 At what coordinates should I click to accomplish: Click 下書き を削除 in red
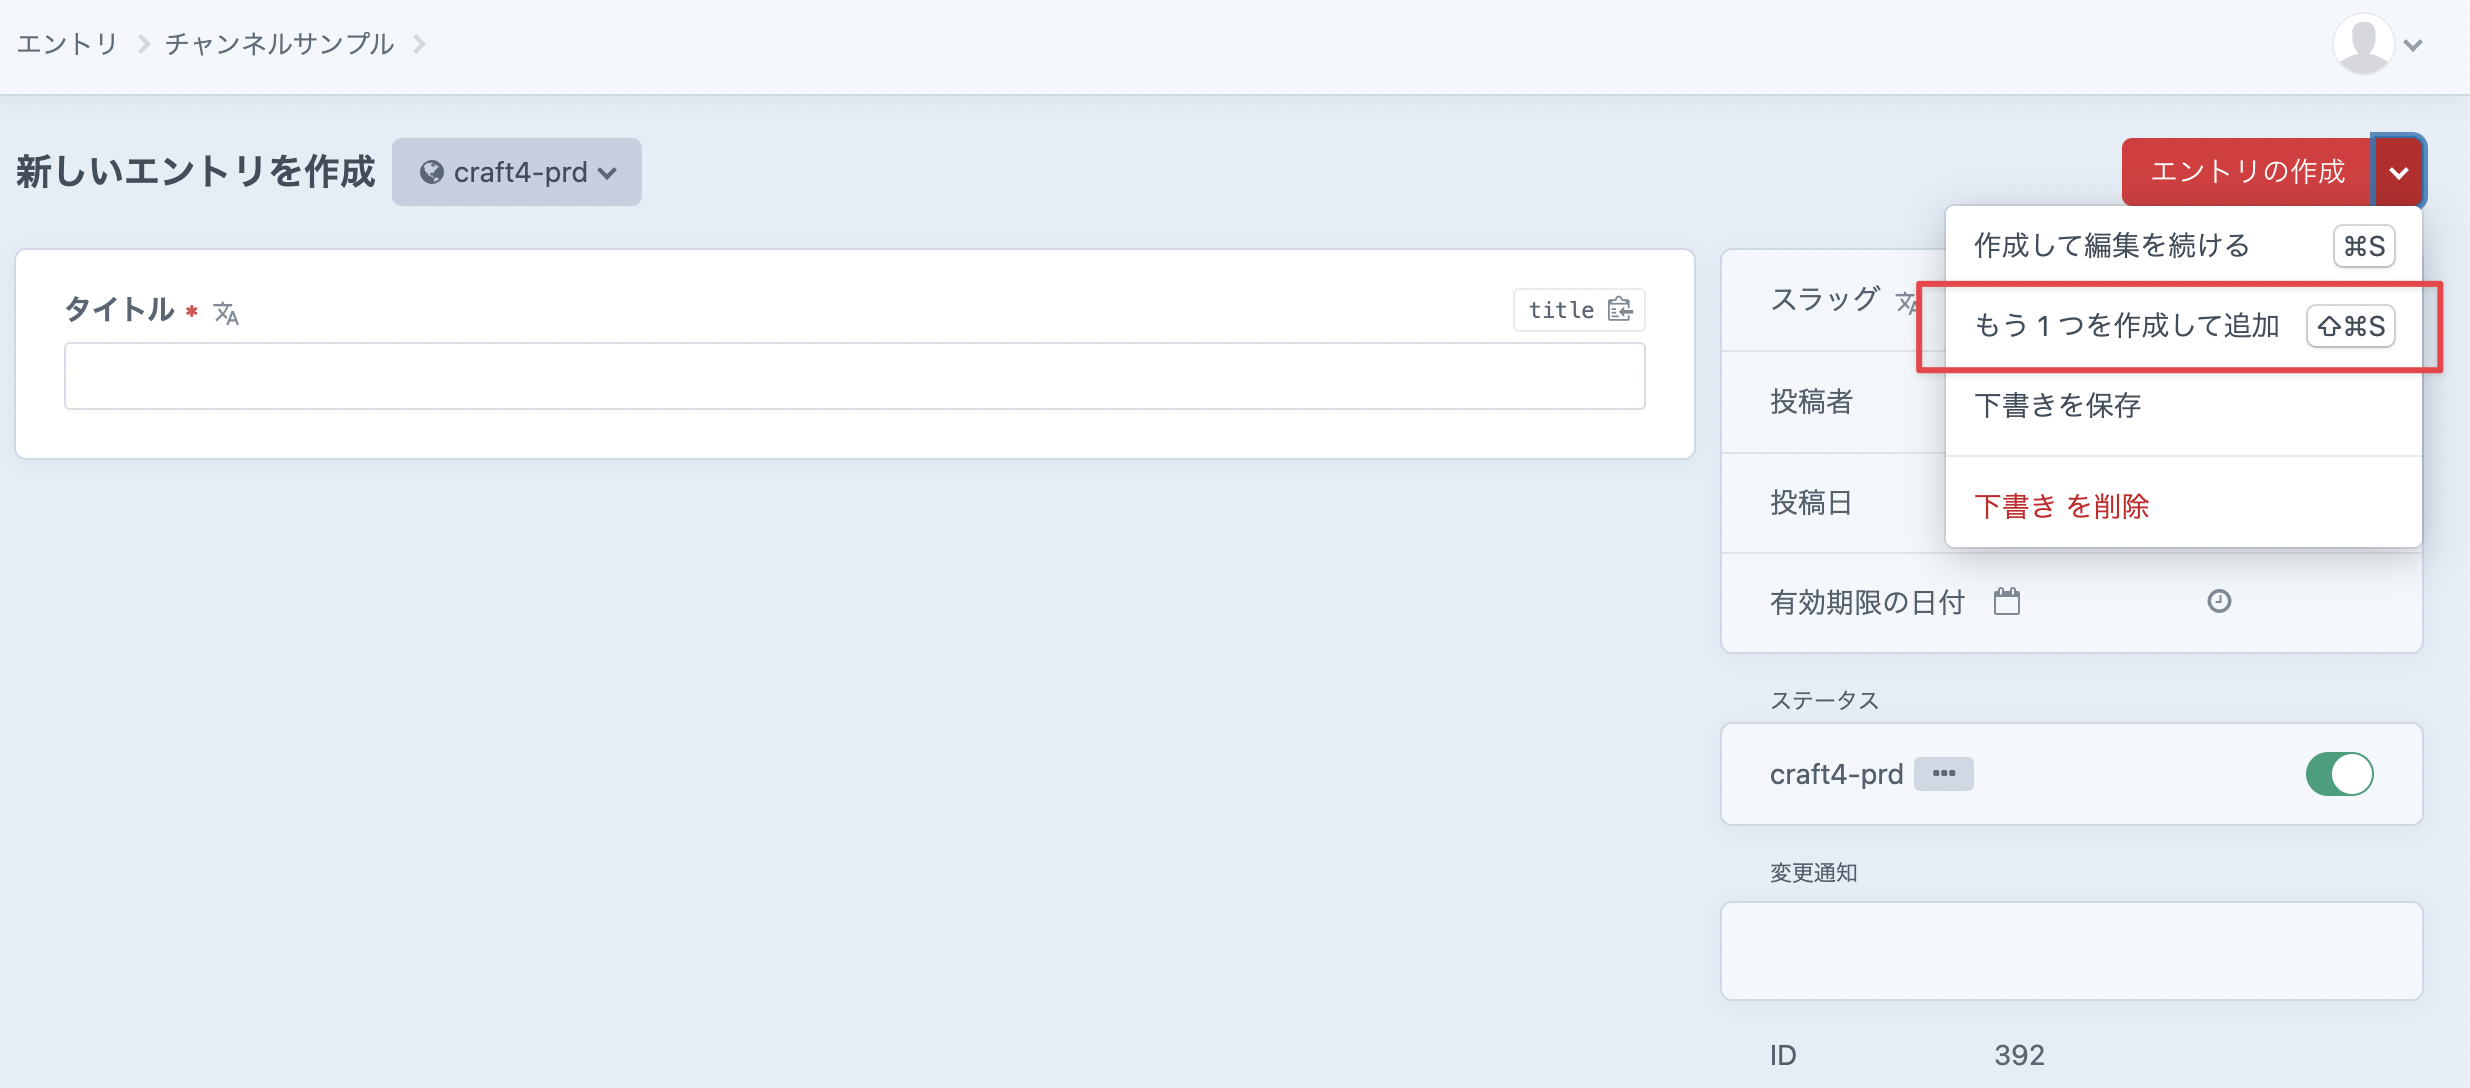pos(2061,507)
